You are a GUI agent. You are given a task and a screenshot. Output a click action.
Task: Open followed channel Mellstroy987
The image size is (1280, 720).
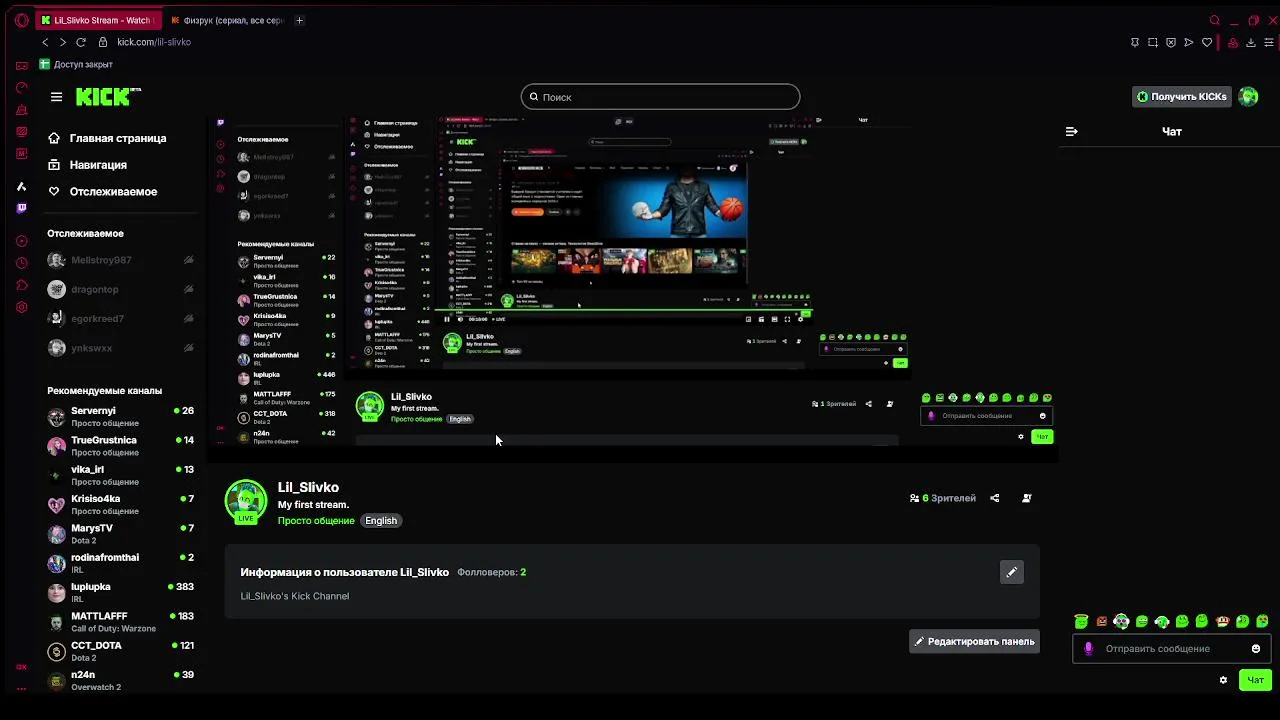[x=120, y=260]
